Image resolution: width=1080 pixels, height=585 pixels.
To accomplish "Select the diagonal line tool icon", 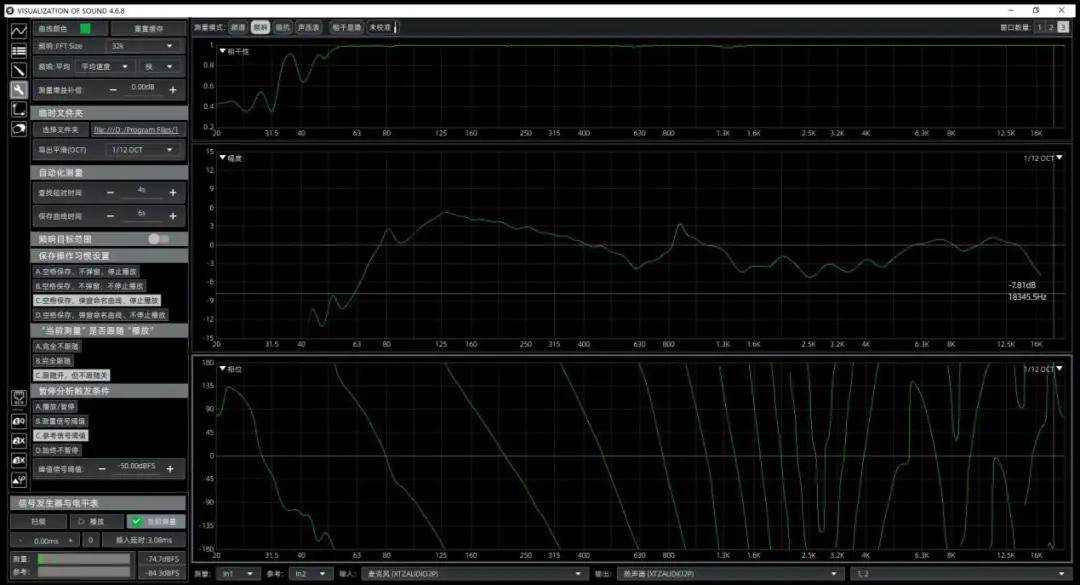I will pyautogui.click(x=18, y=70).
